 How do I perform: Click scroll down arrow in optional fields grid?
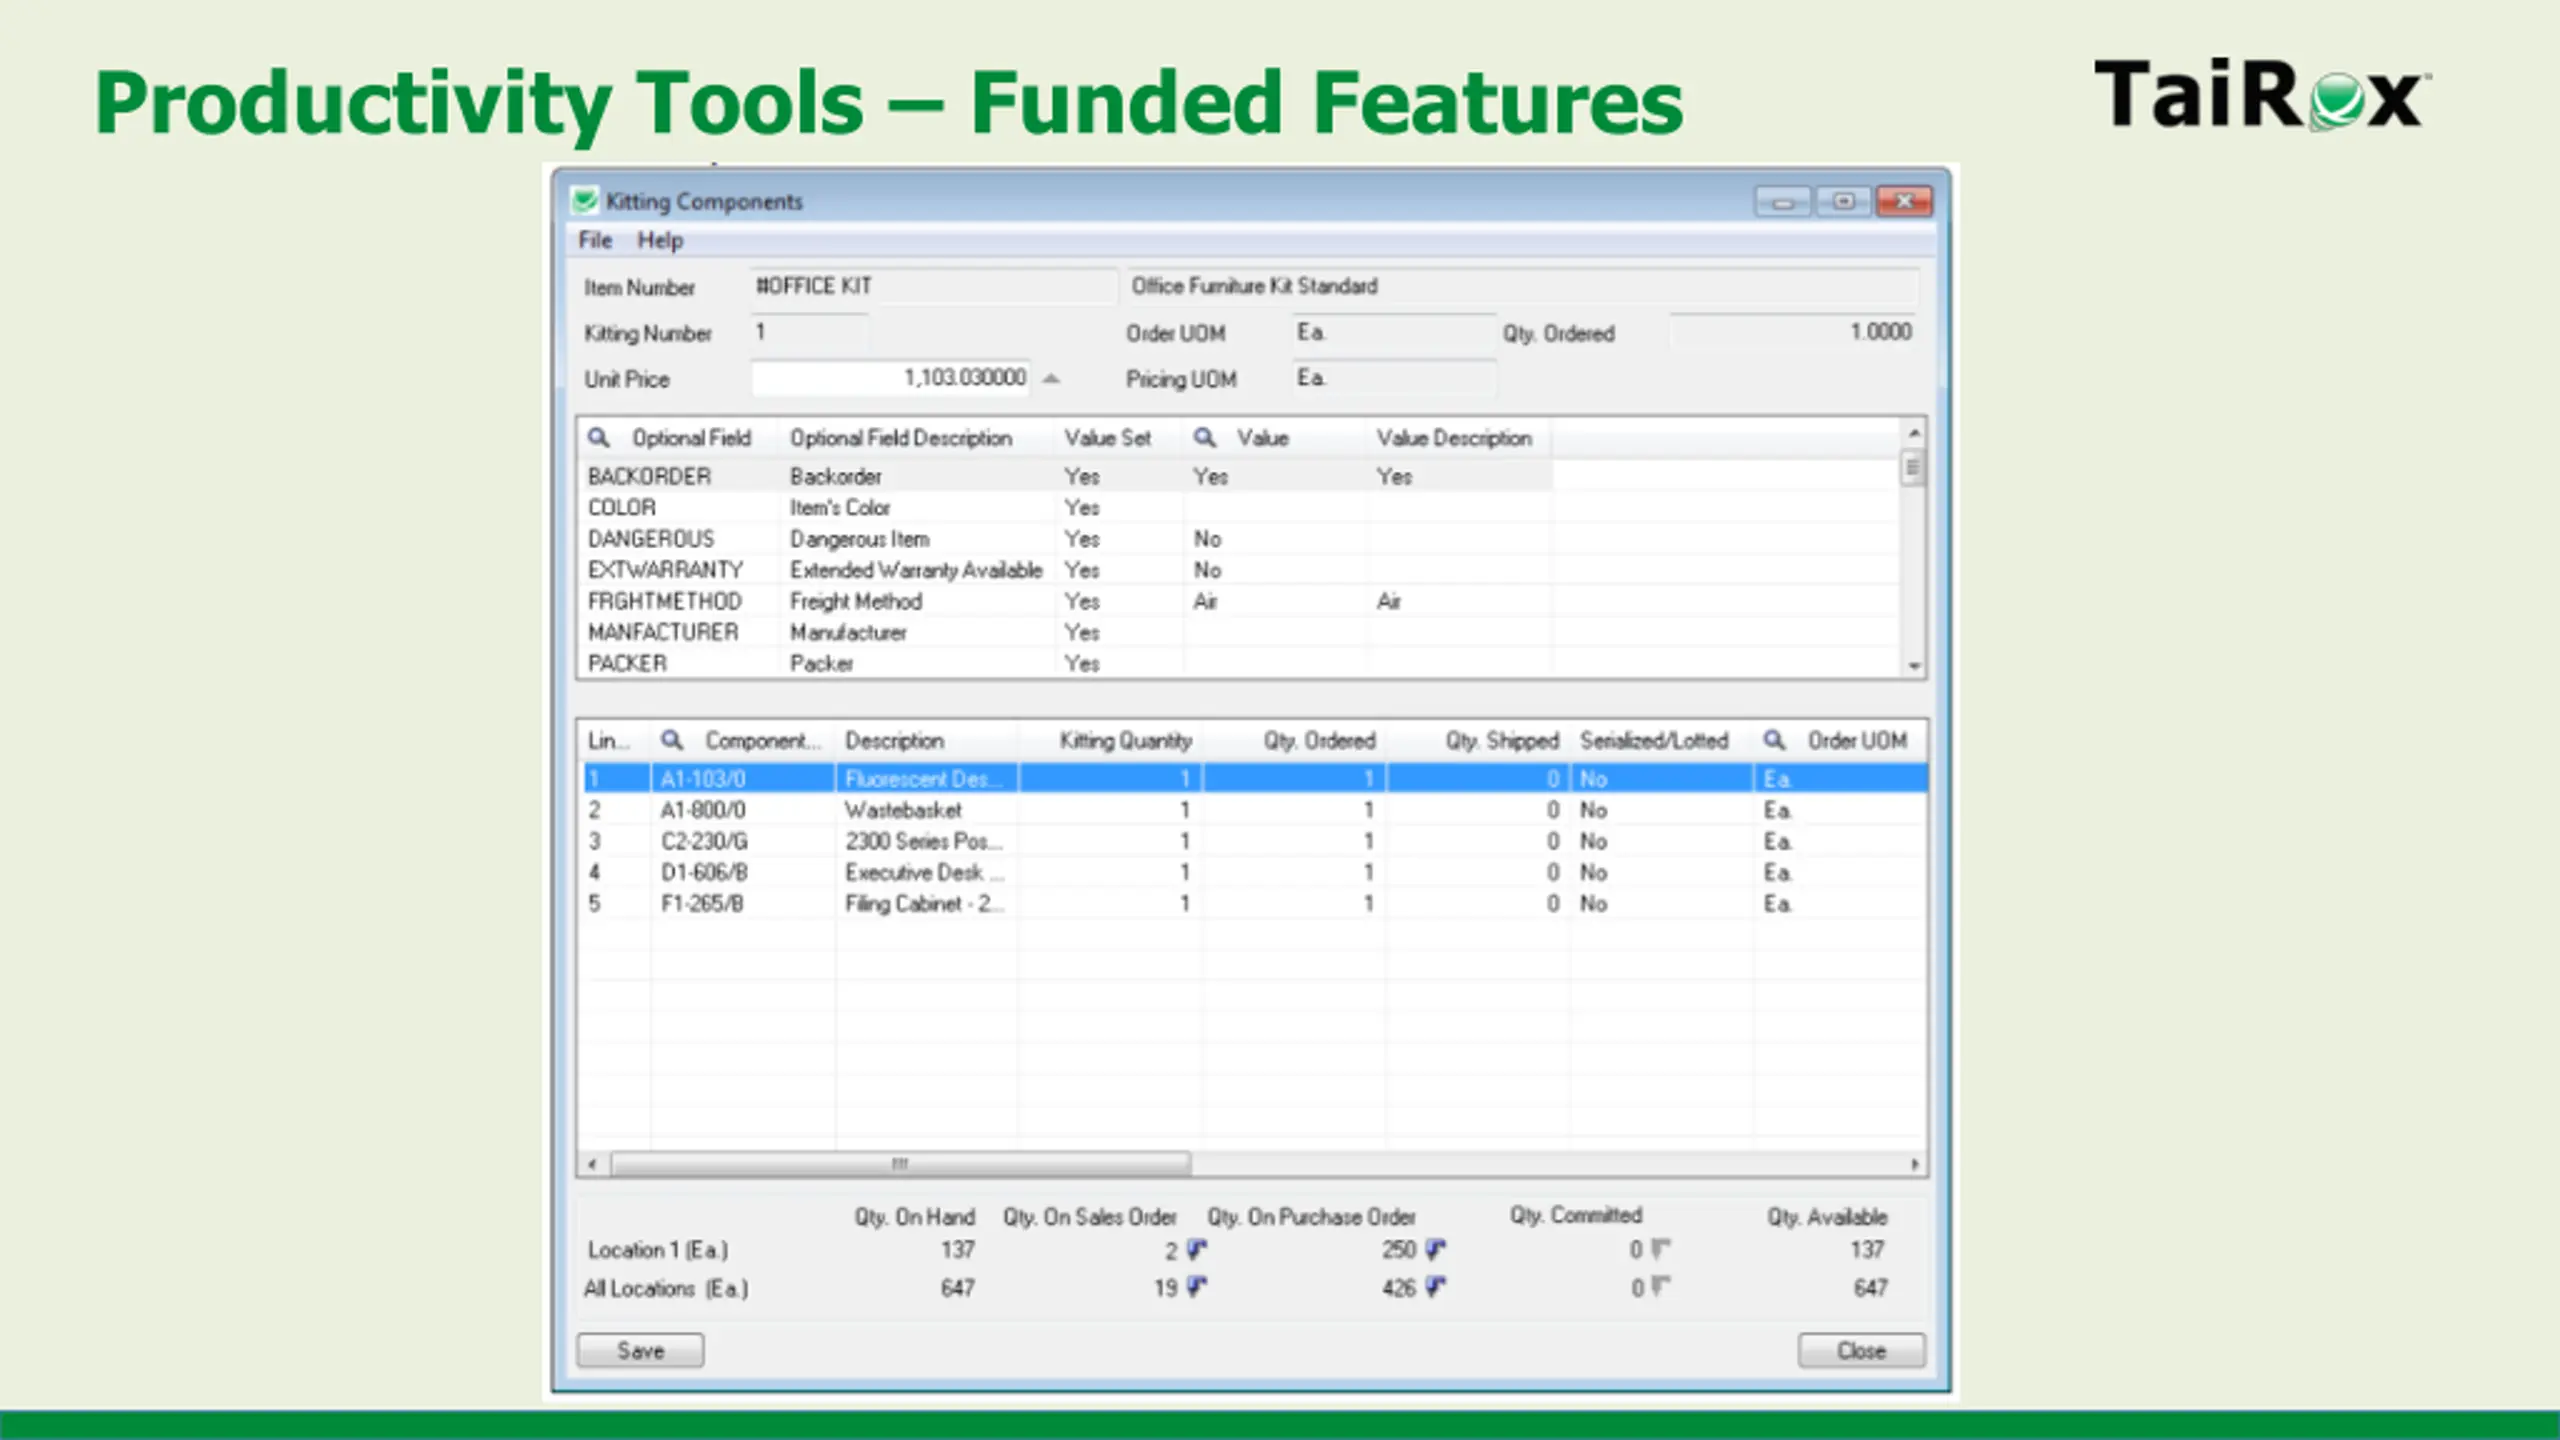(x=1913, y=665)
